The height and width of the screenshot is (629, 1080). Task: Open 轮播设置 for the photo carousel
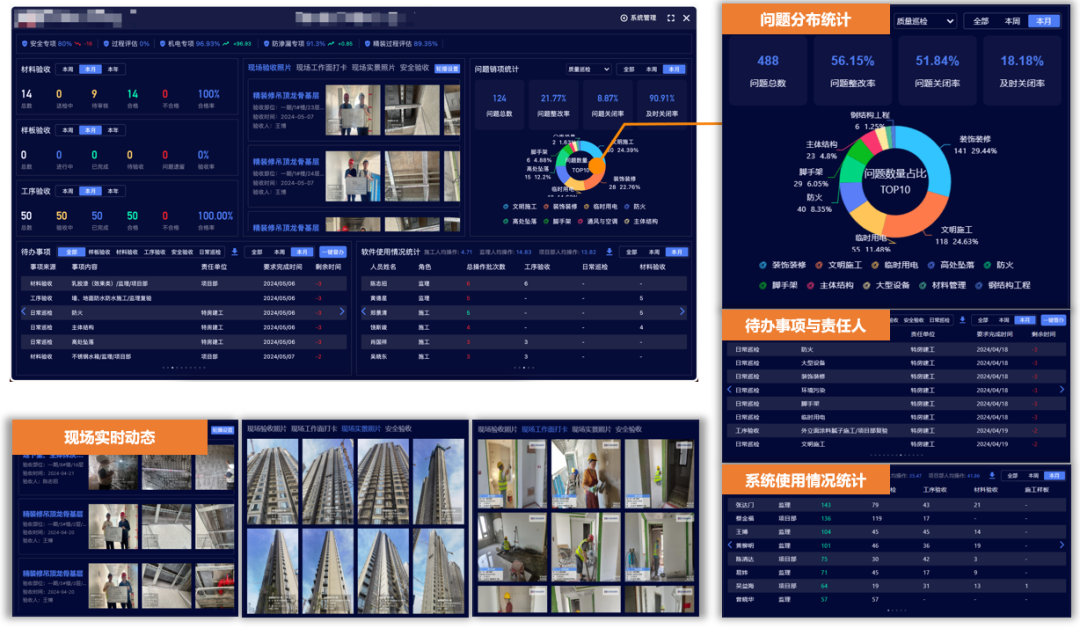pos(446,69)
